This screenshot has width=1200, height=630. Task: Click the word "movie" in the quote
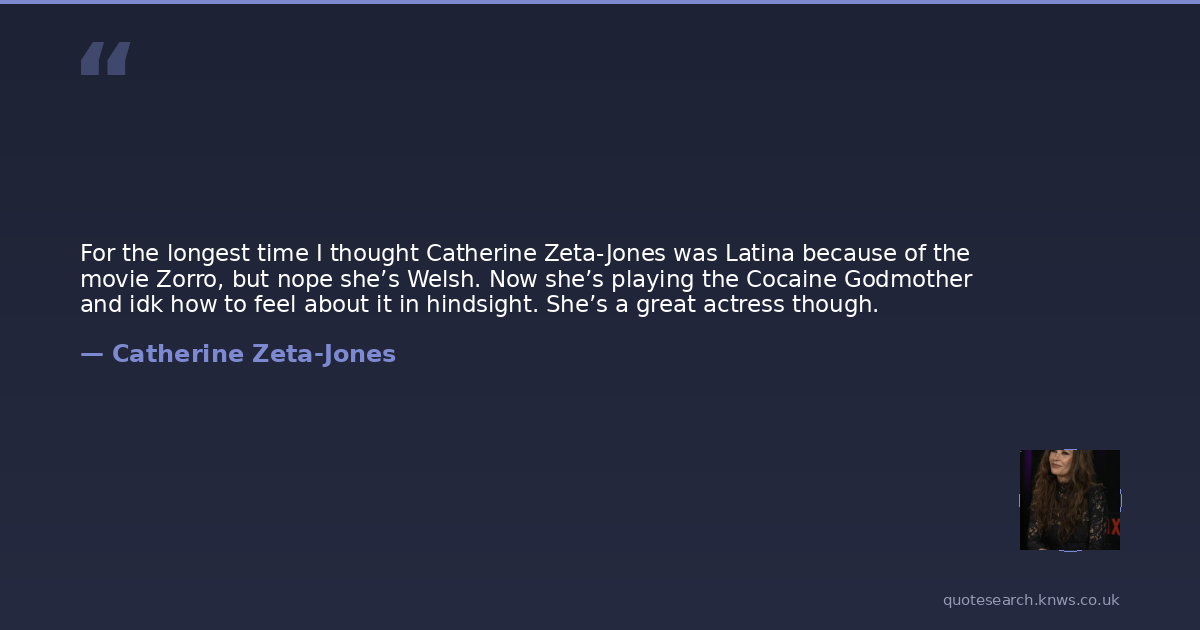pyautogui.click(x=113, y=279)
